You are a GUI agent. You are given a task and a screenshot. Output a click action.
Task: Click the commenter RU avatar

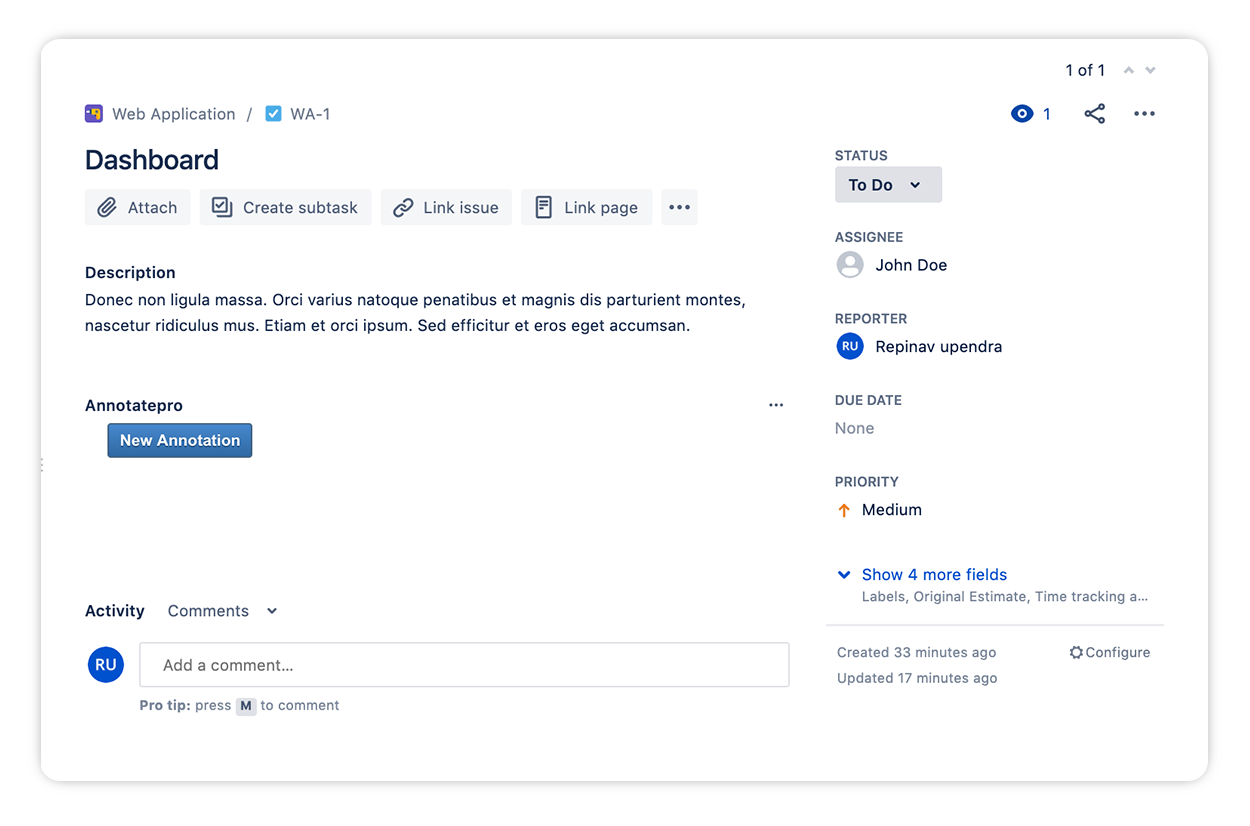(106, 665)
